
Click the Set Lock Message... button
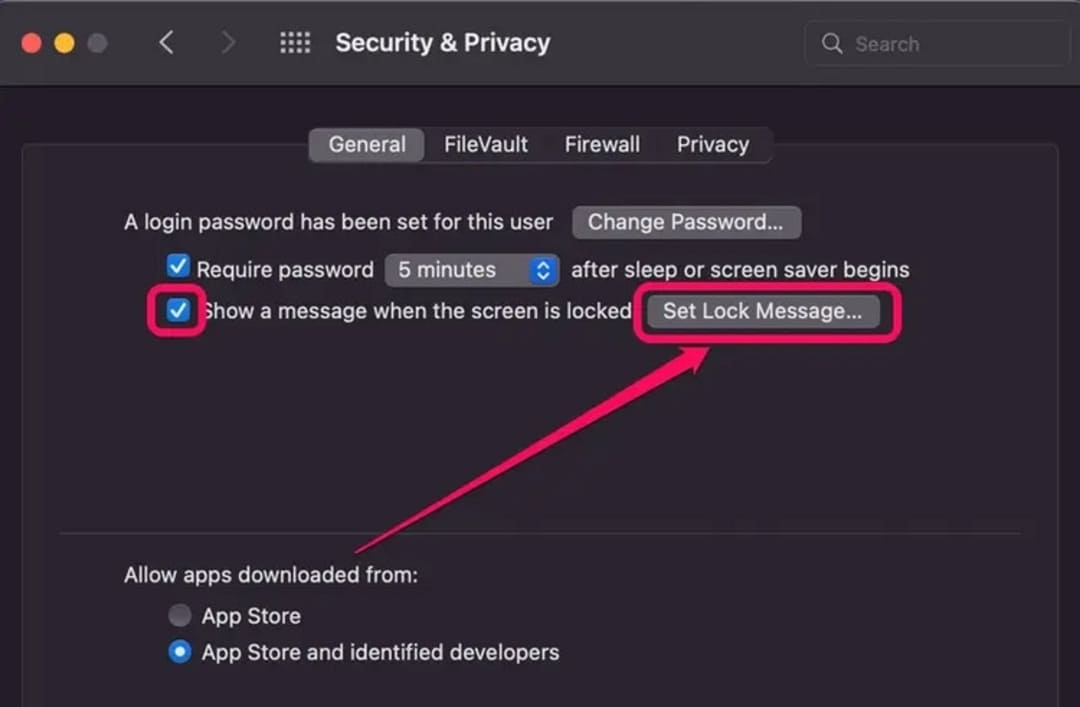point(762,311)
